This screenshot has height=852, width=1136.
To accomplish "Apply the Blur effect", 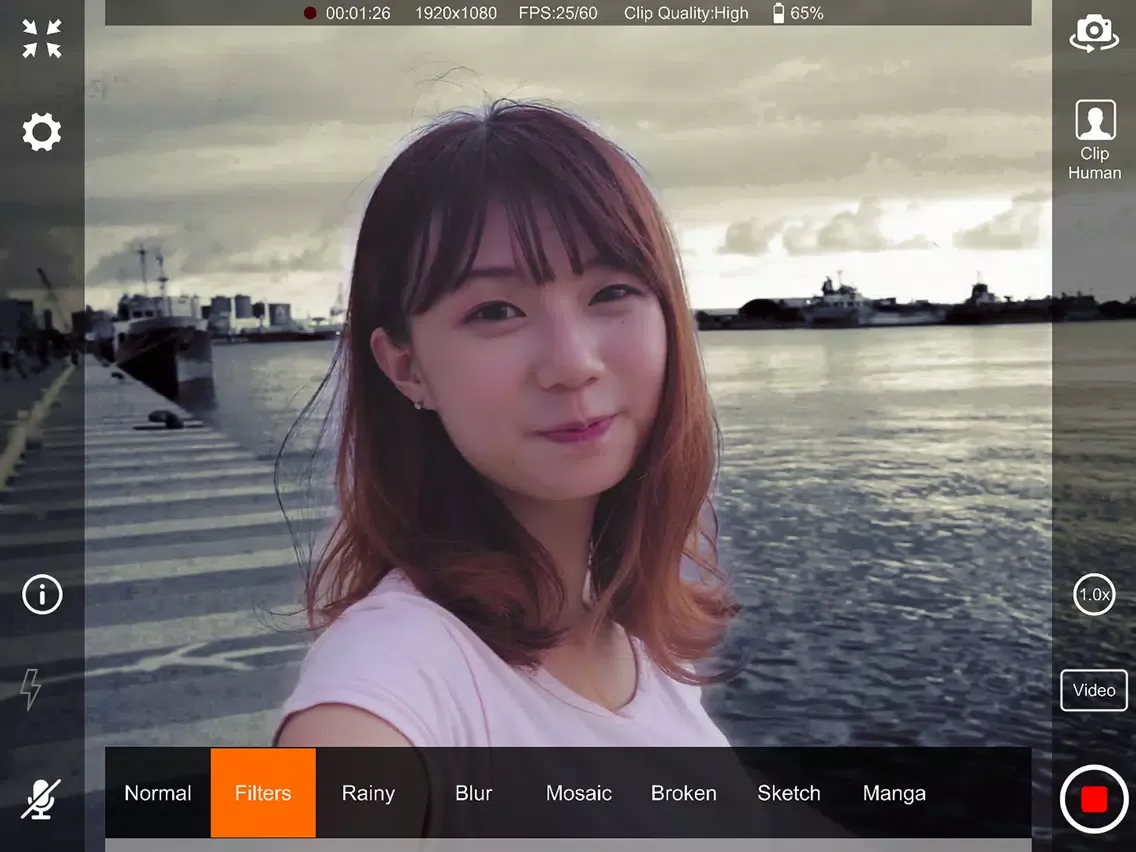I will (473, 793).
